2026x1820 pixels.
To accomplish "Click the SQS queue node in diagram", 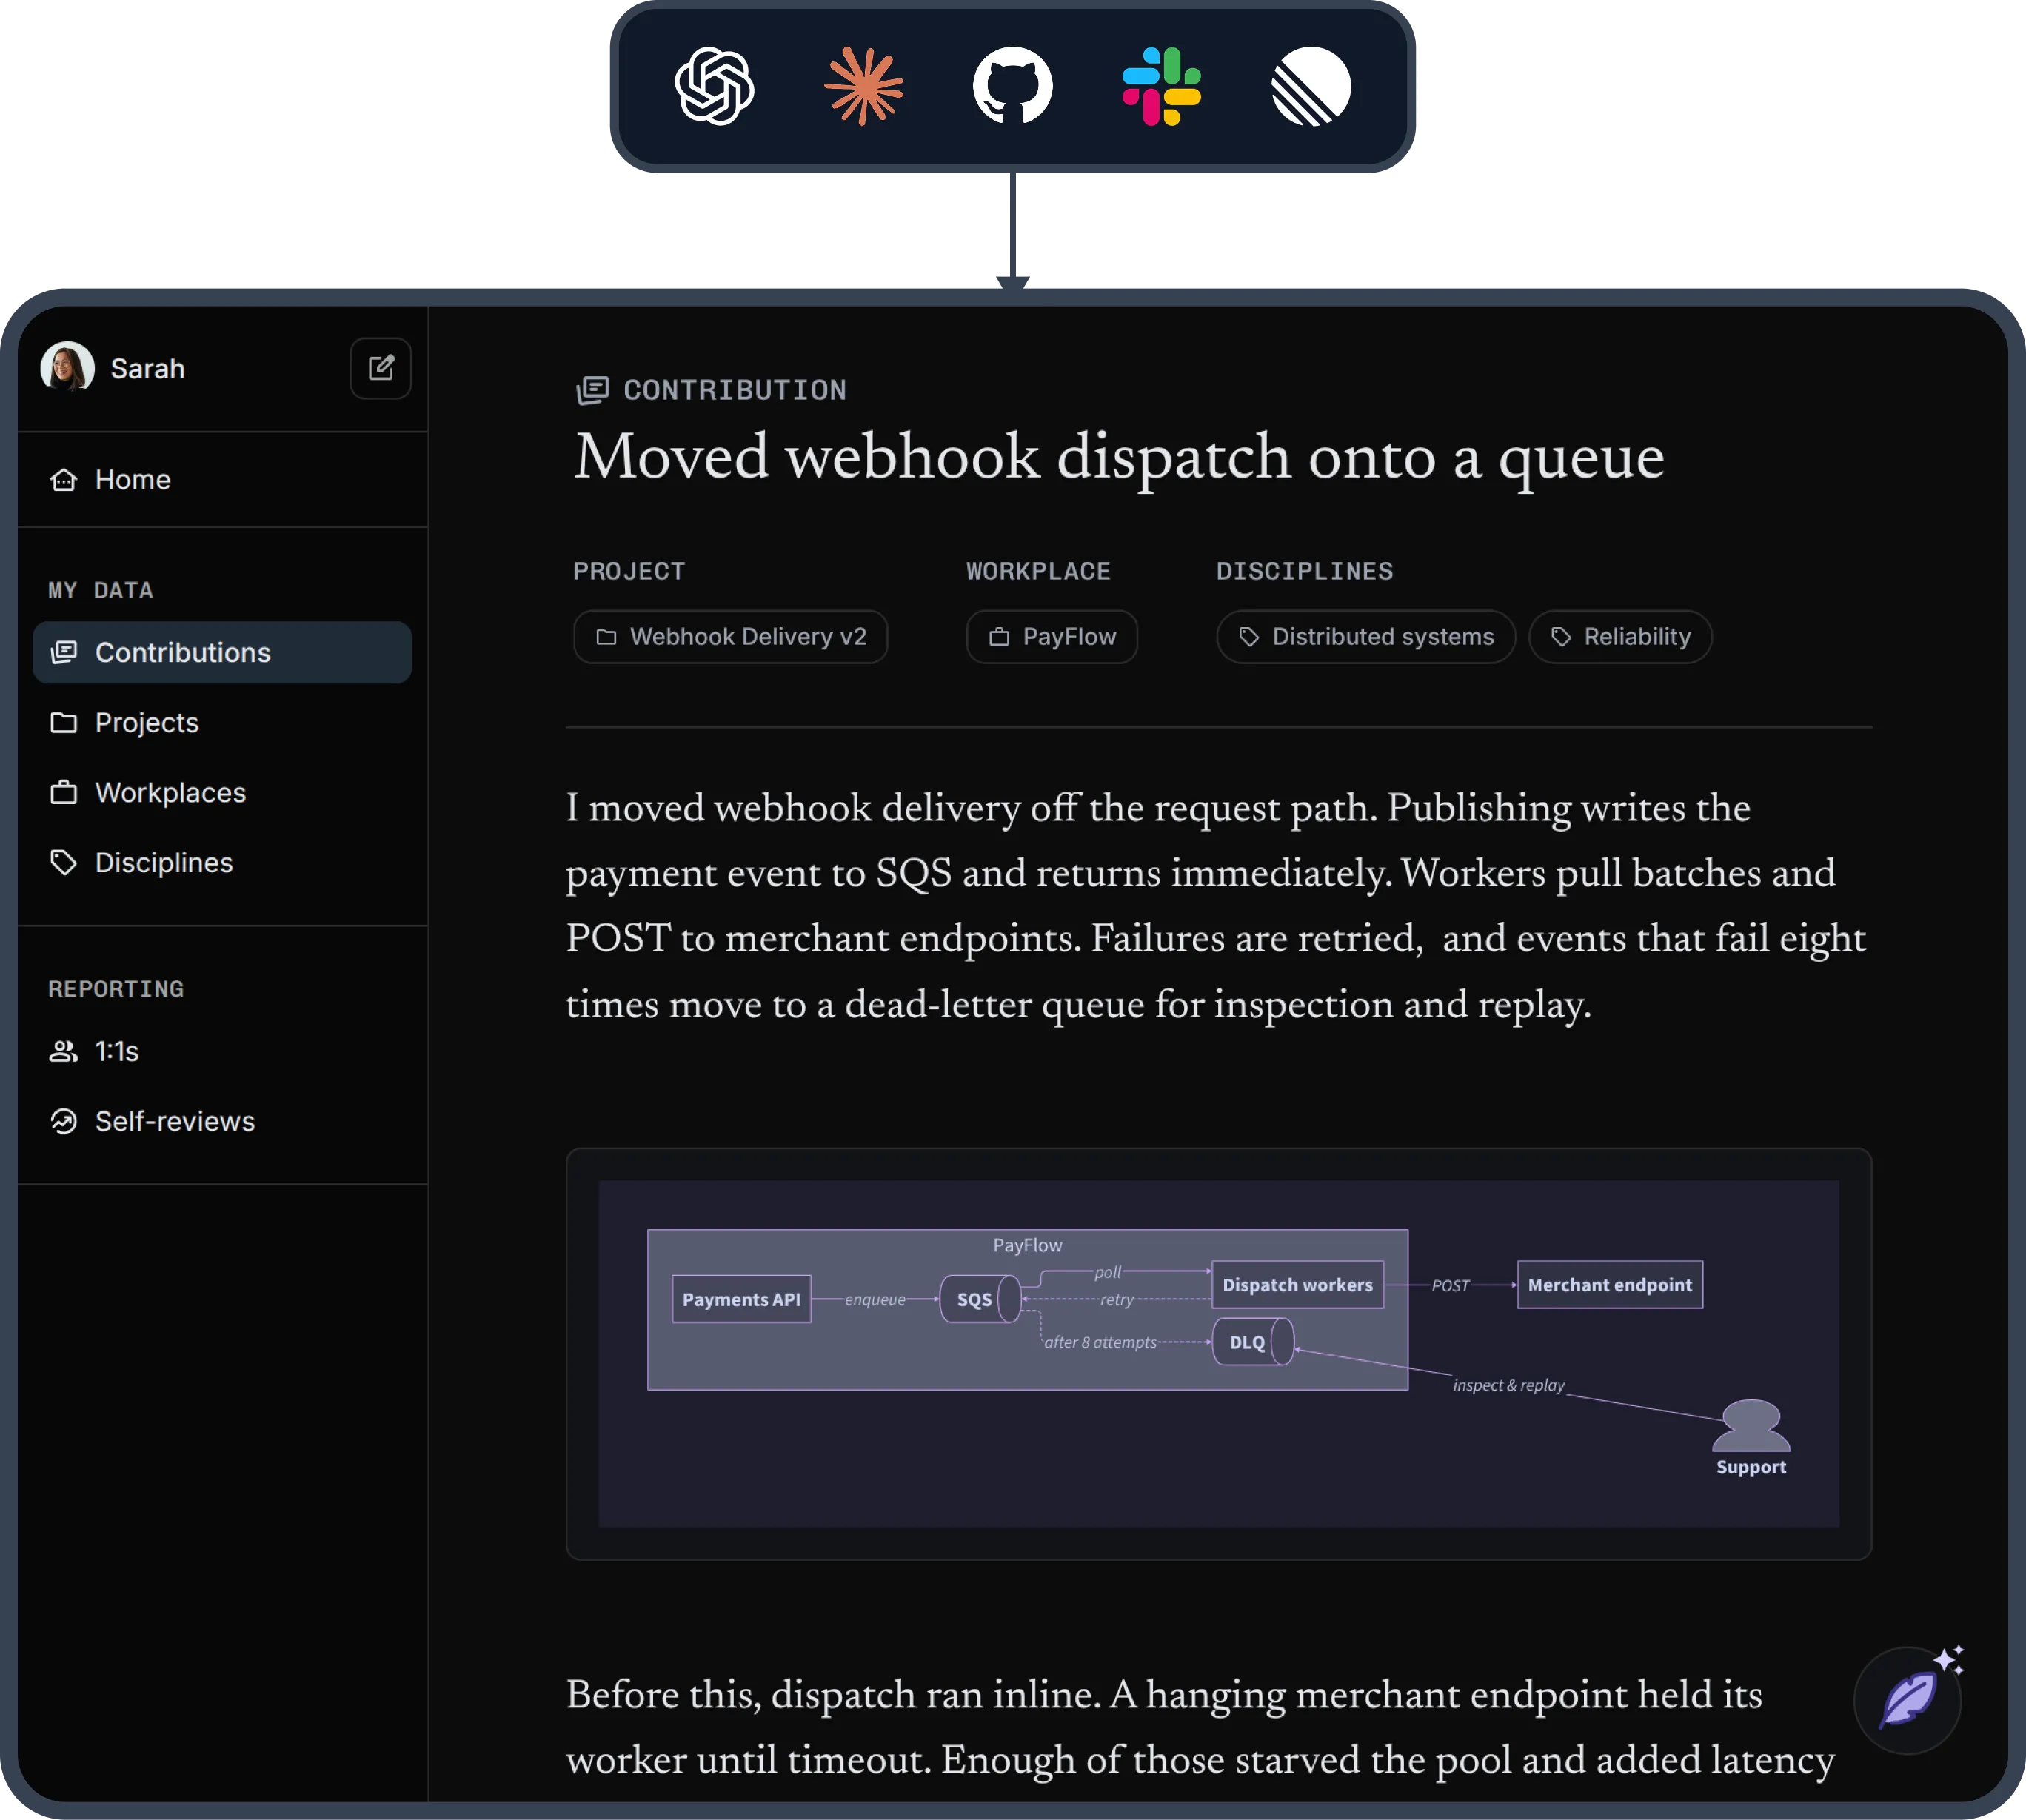I will [x=980, y=1299].
